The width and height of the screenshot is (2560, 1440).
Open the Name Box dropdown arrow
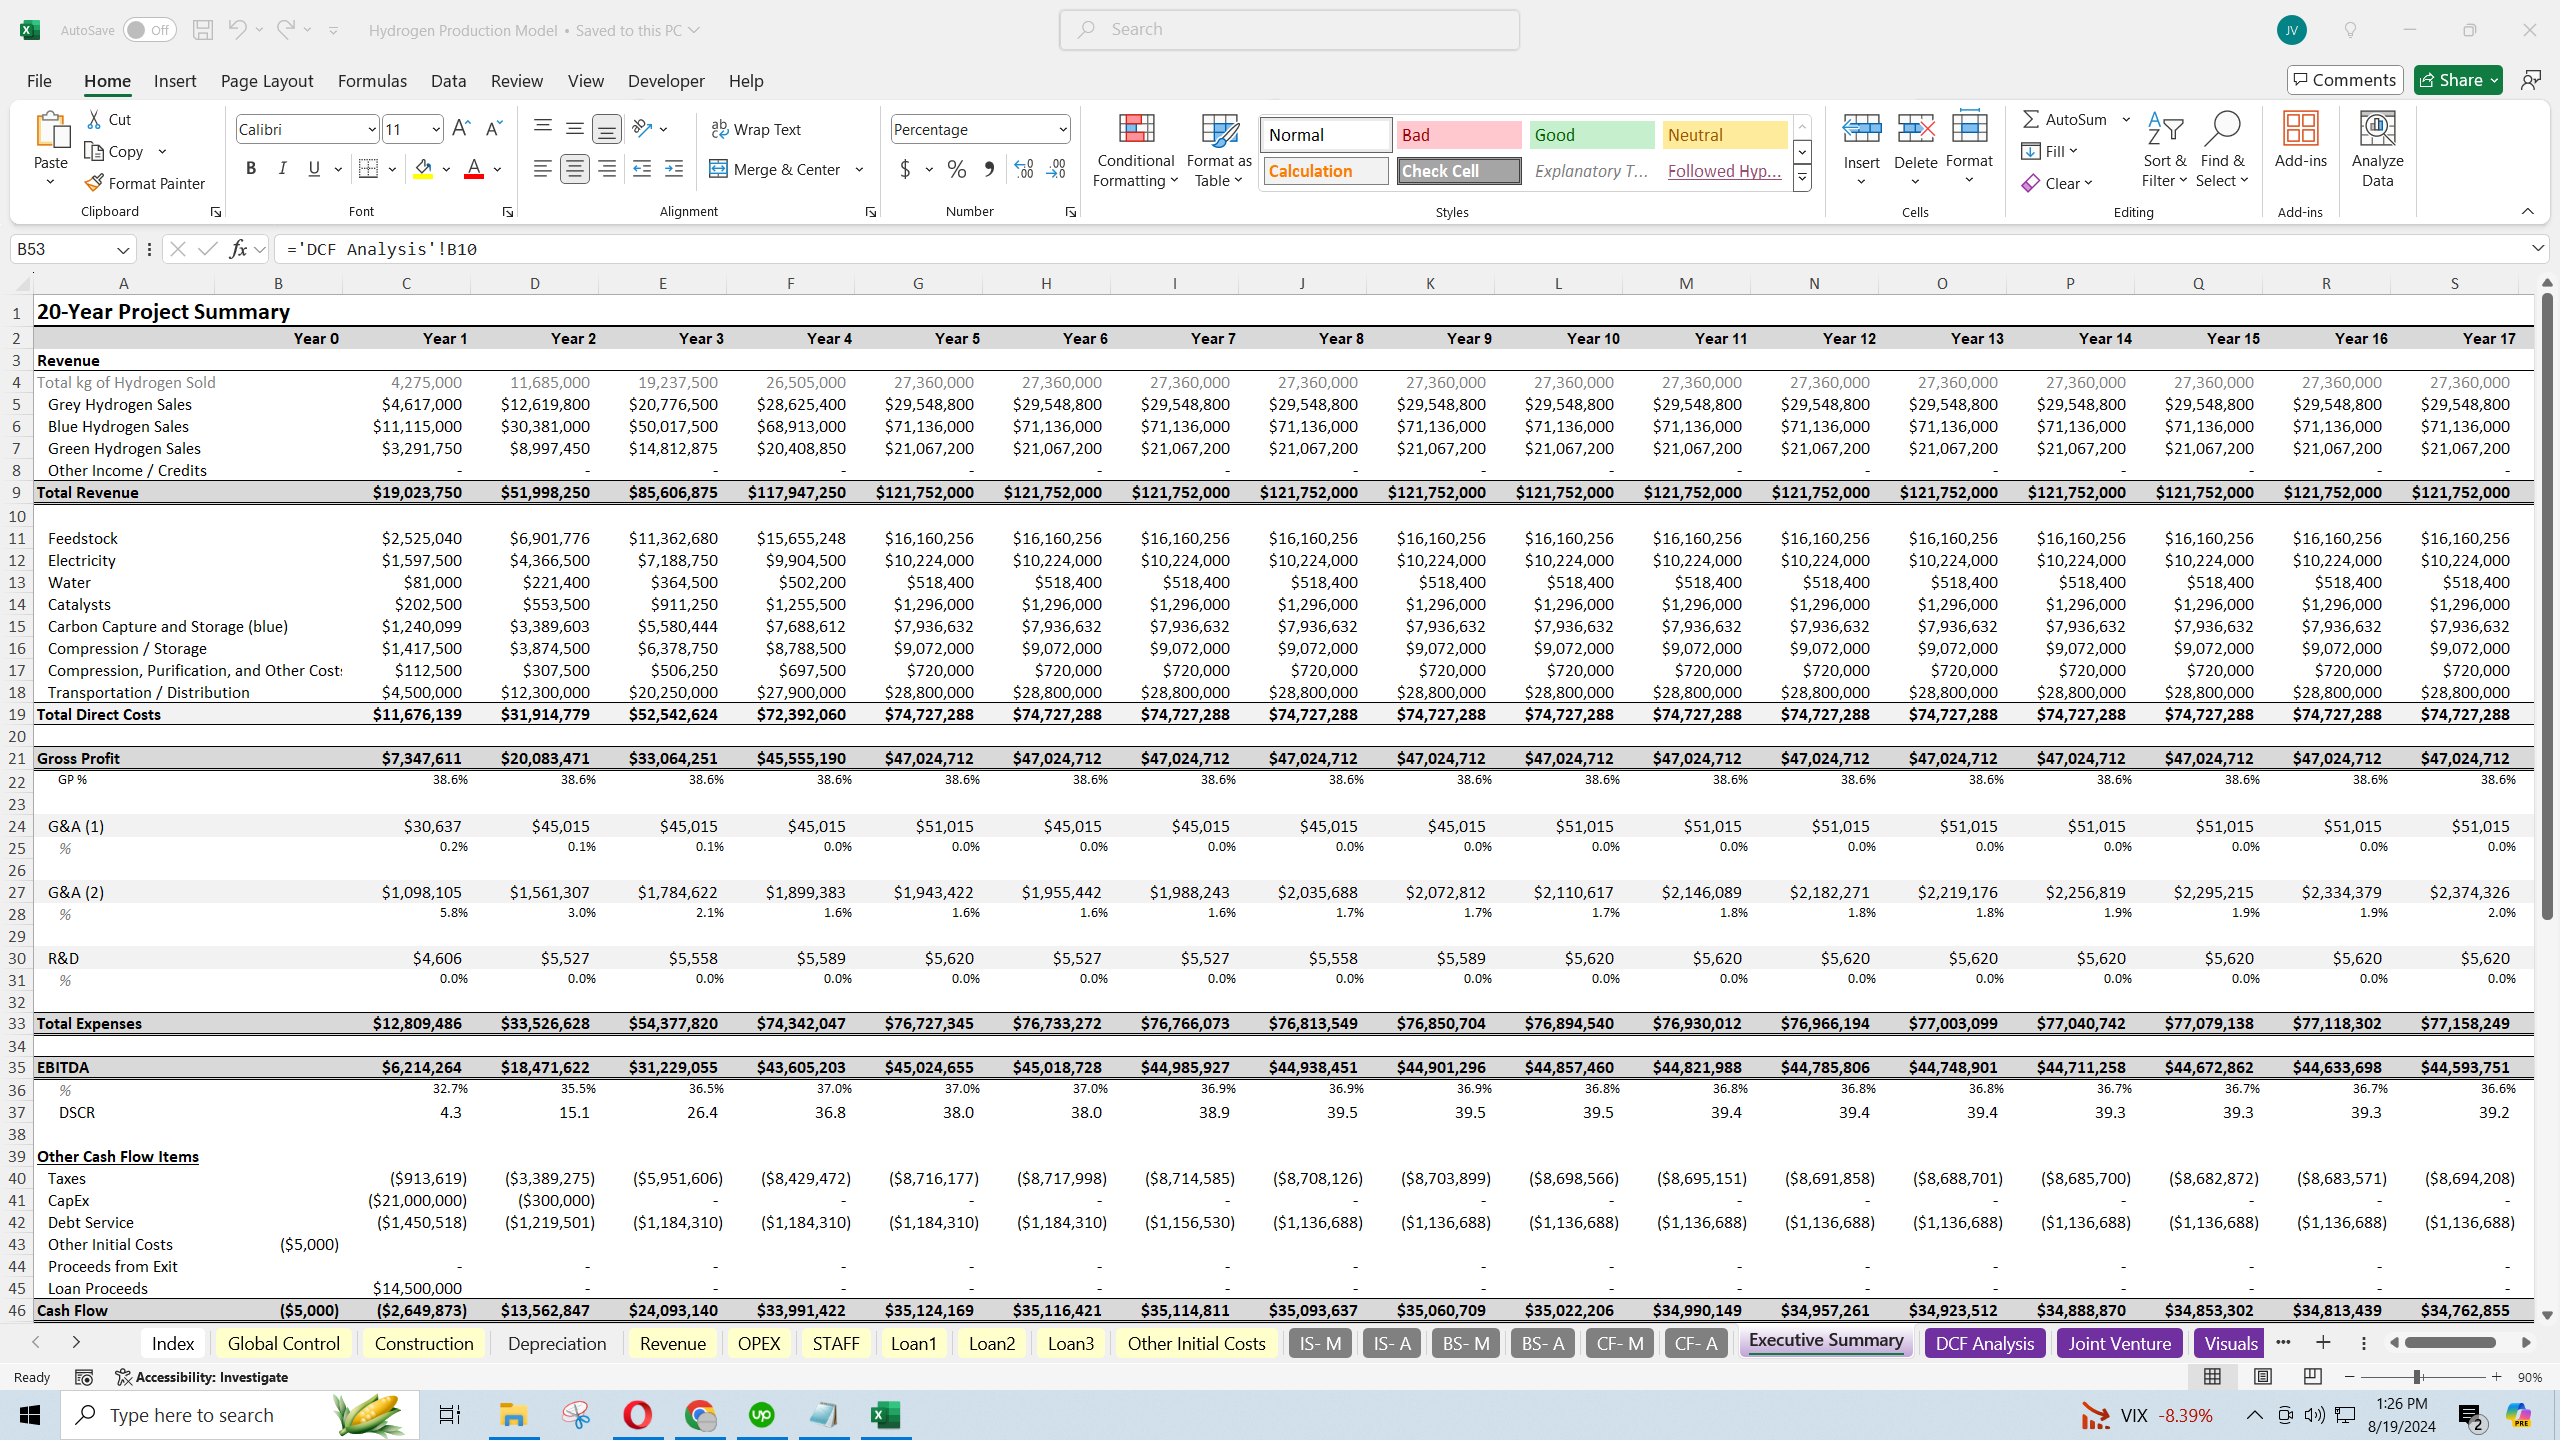tap(122, 249)
